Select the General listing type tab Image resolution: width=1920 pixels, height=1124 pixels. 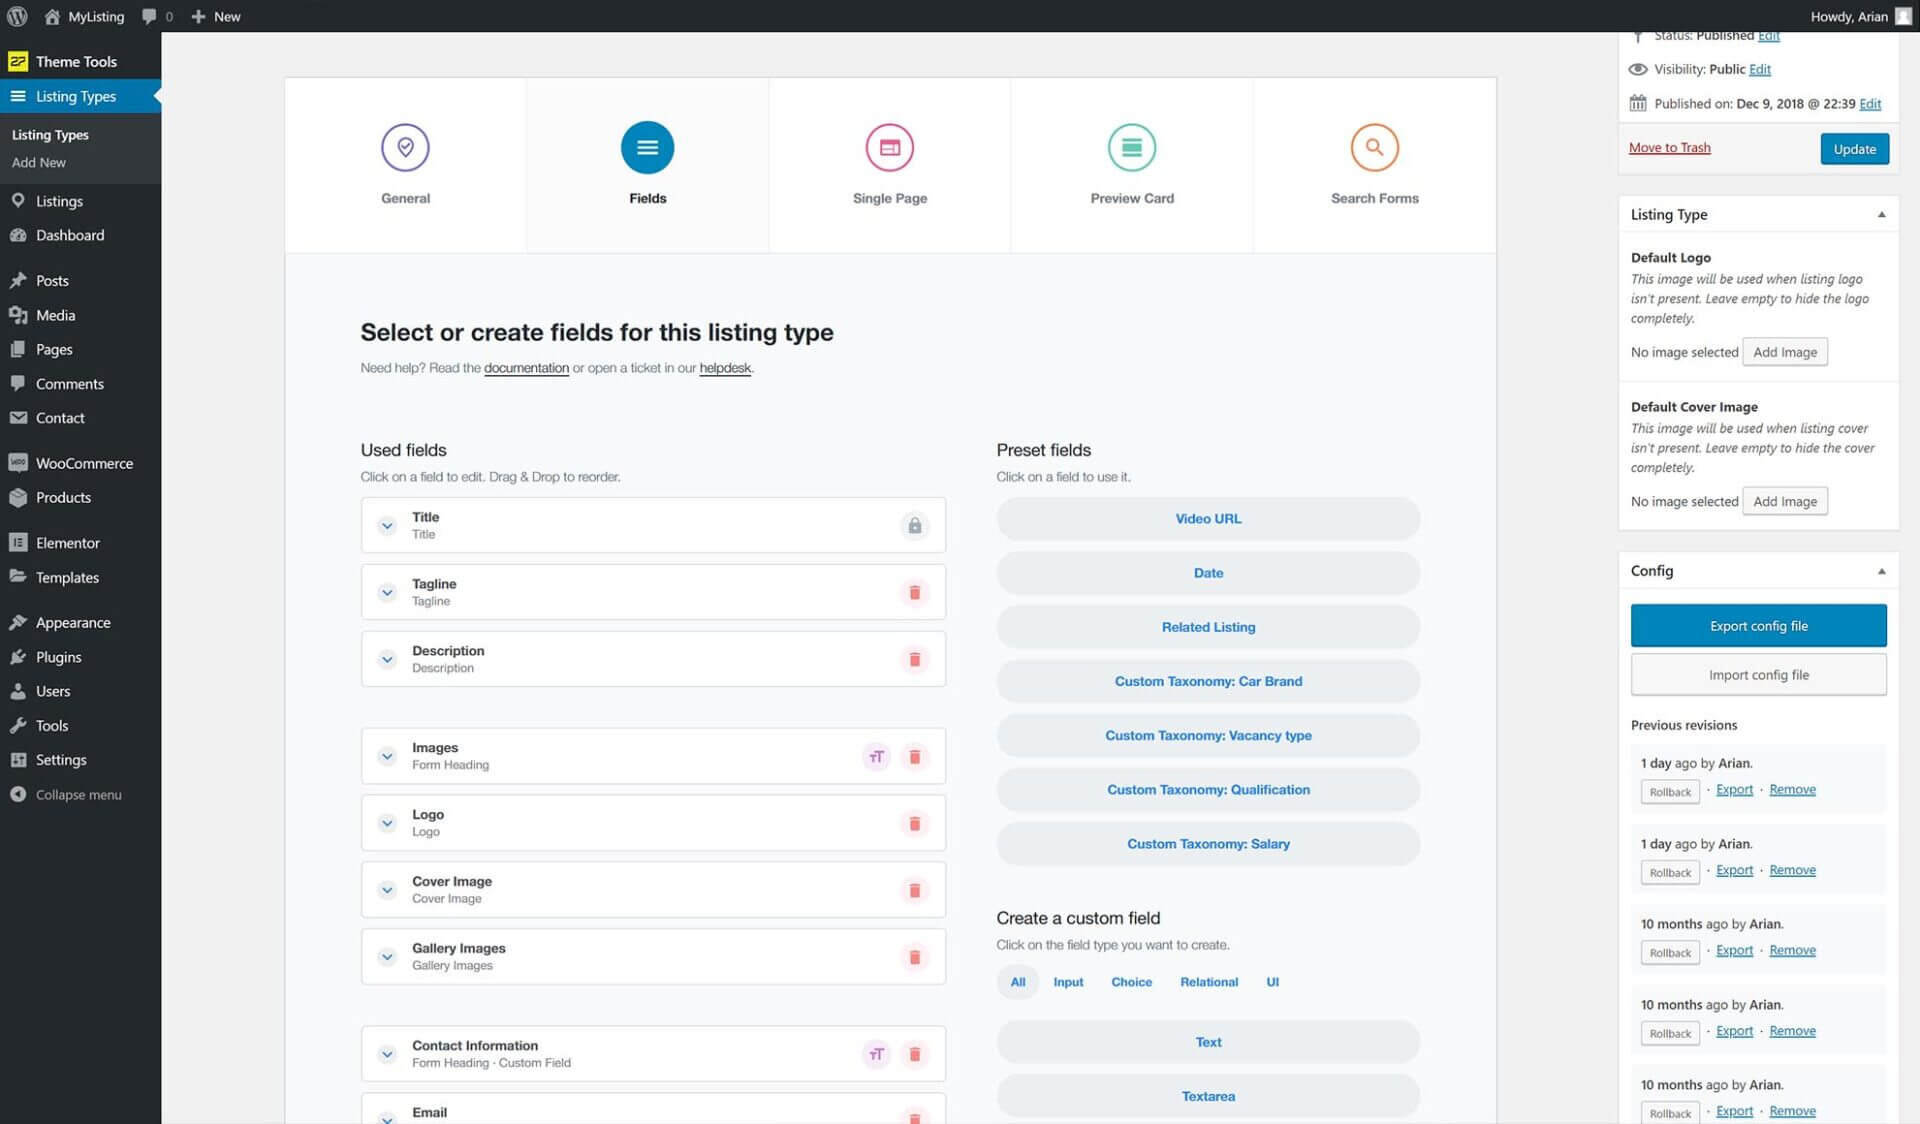click(405, 163)
